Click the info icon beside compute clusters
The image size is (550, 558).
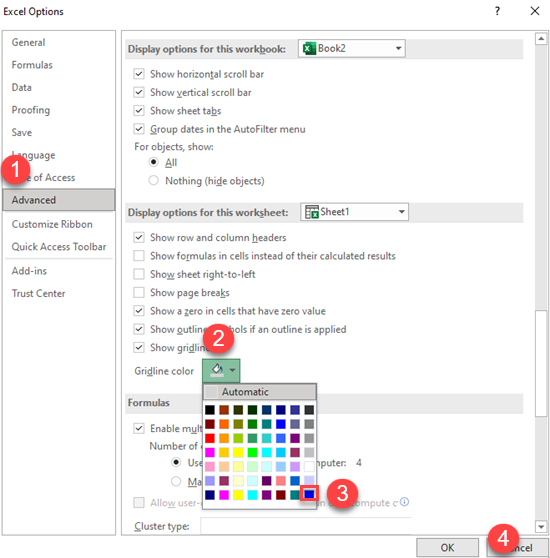404,502
